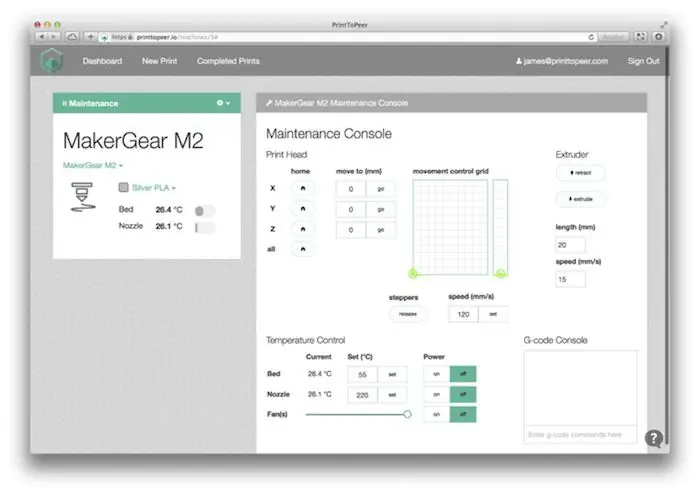Click inside the movement control grid

(x=450, y=227)
